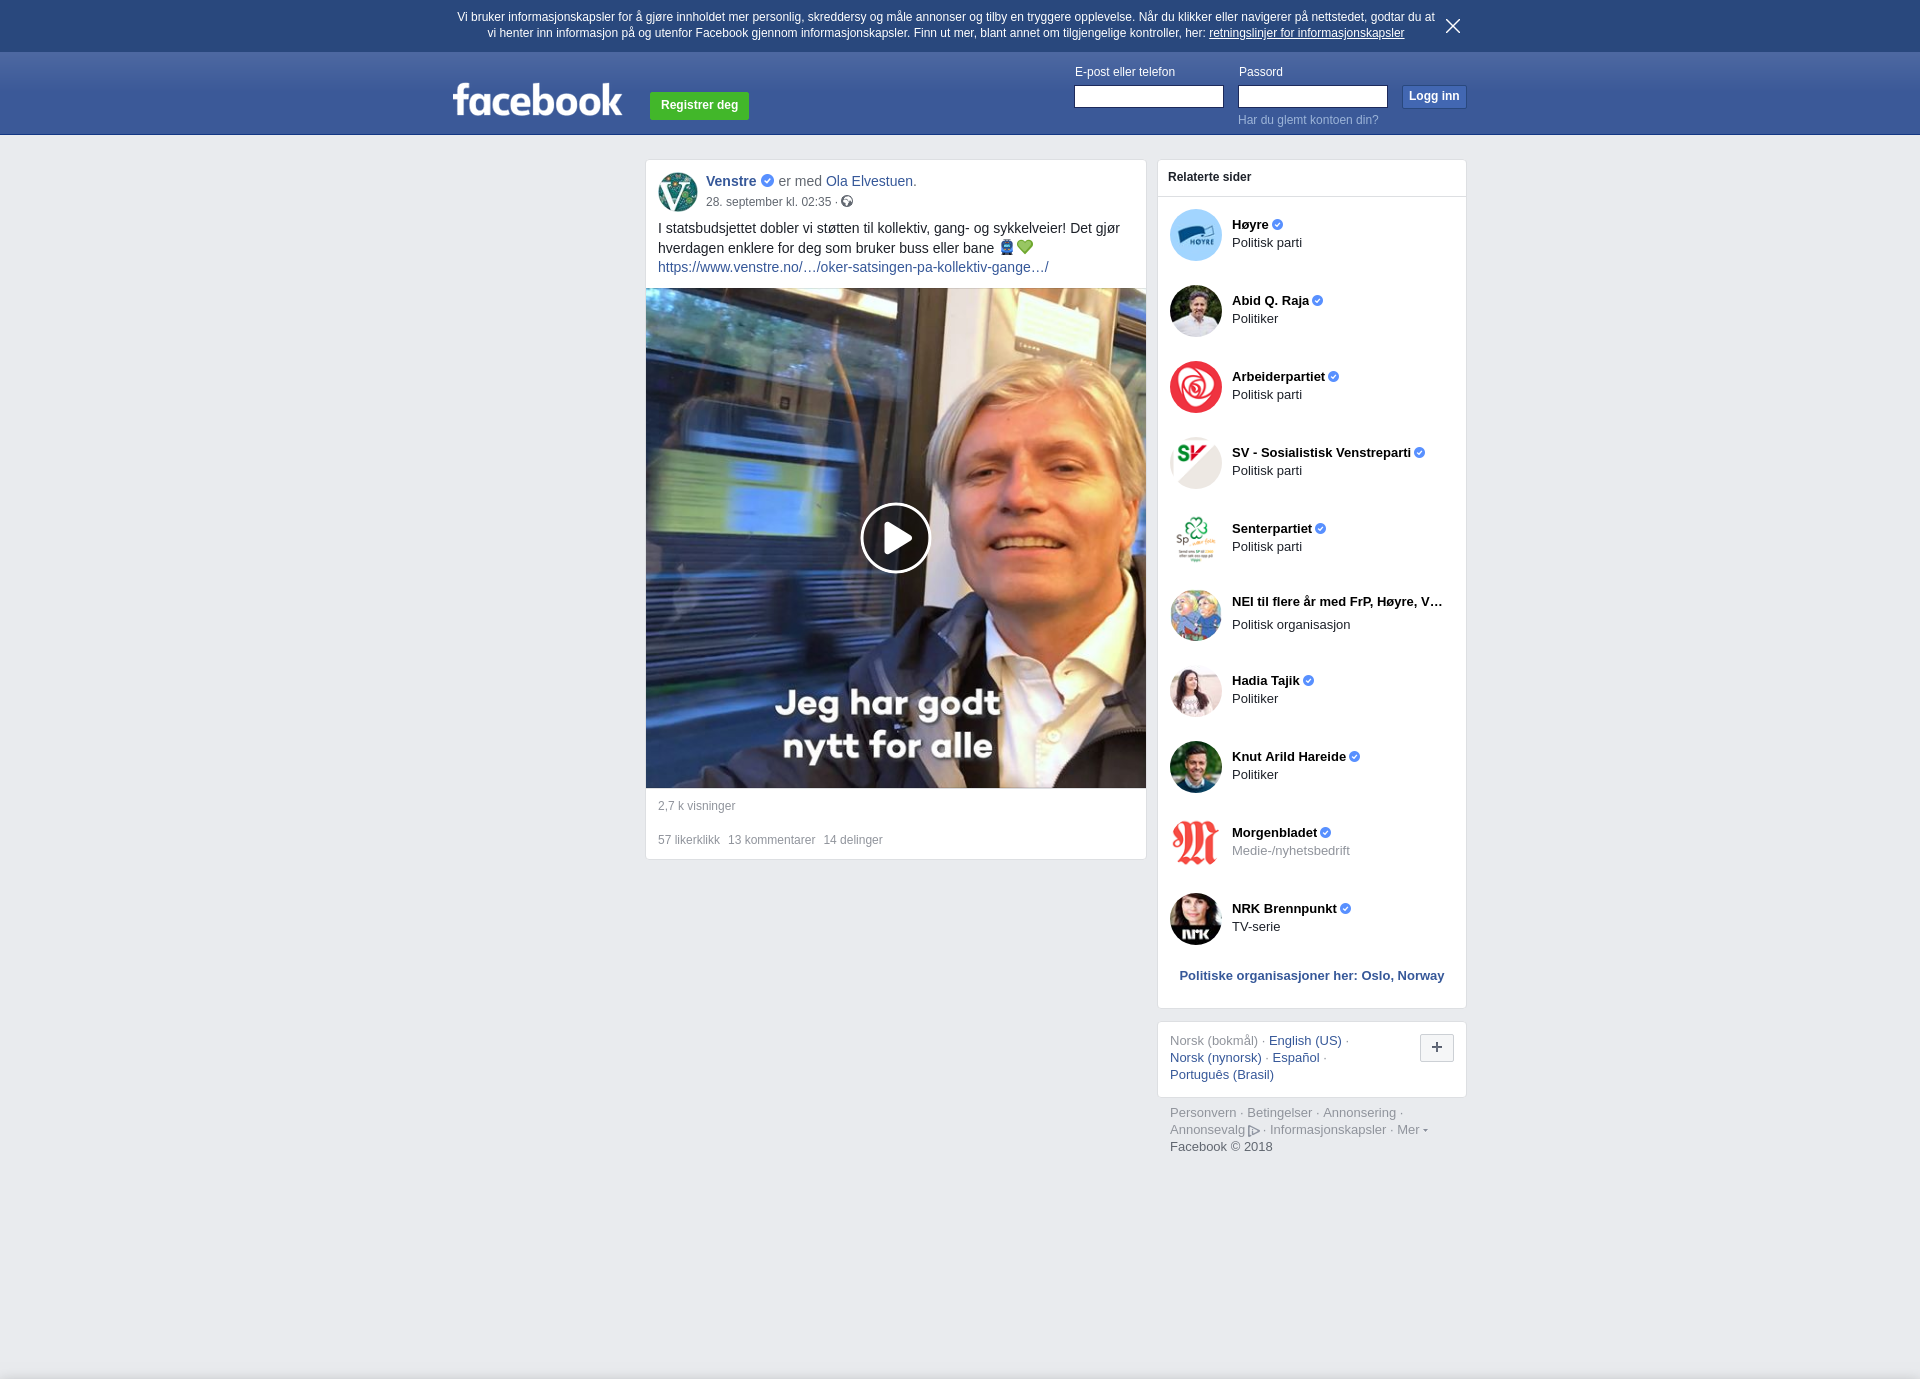This screenshot has height=1379, width=1920.
Task: Open the Hadia Tajik page name
Action: 1266,681
